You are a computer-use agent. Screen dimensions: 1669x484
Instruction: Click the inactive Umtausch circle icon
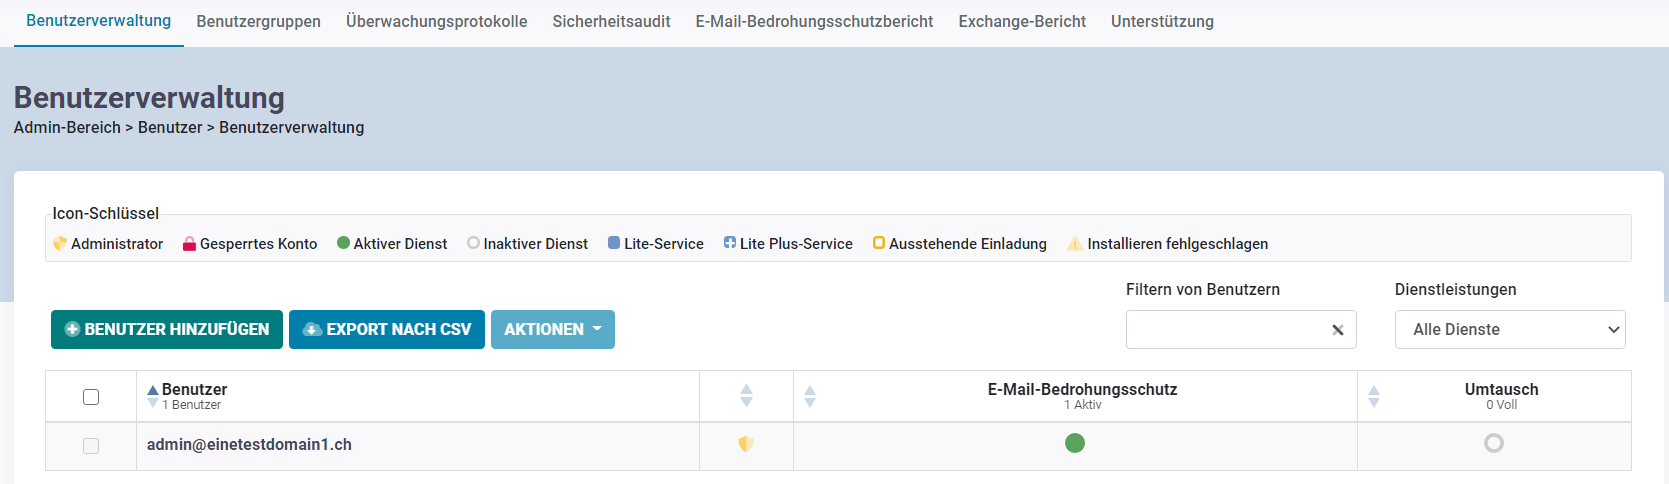pos(1494,443)
